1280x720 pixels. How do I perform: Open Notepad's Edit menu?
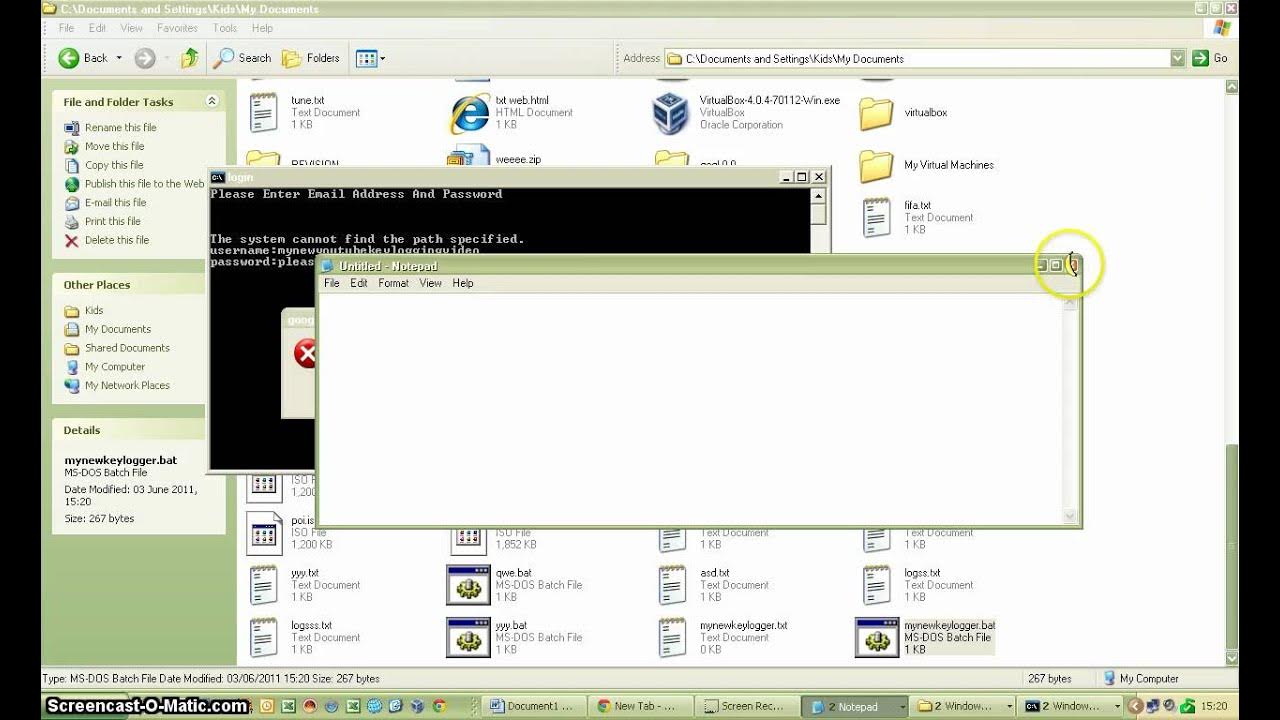(359, 283)
